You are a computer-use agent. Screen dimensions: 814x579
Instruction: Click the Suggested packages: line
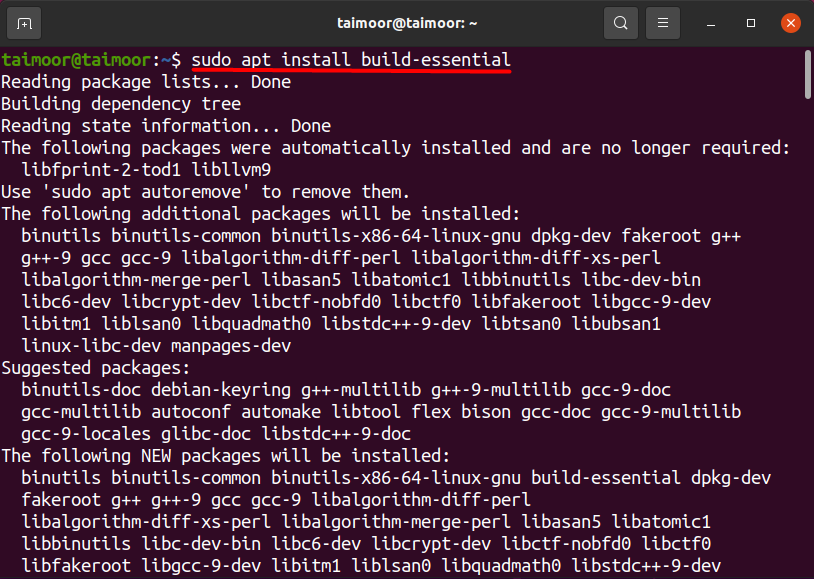pos(96,368)
